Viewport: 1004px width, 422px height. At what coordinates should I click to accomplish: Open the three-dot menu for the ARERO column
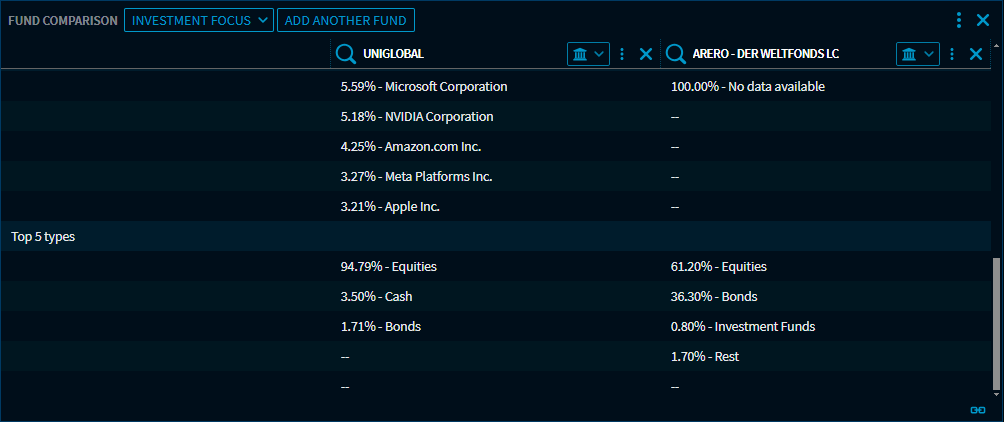point(951,54)
